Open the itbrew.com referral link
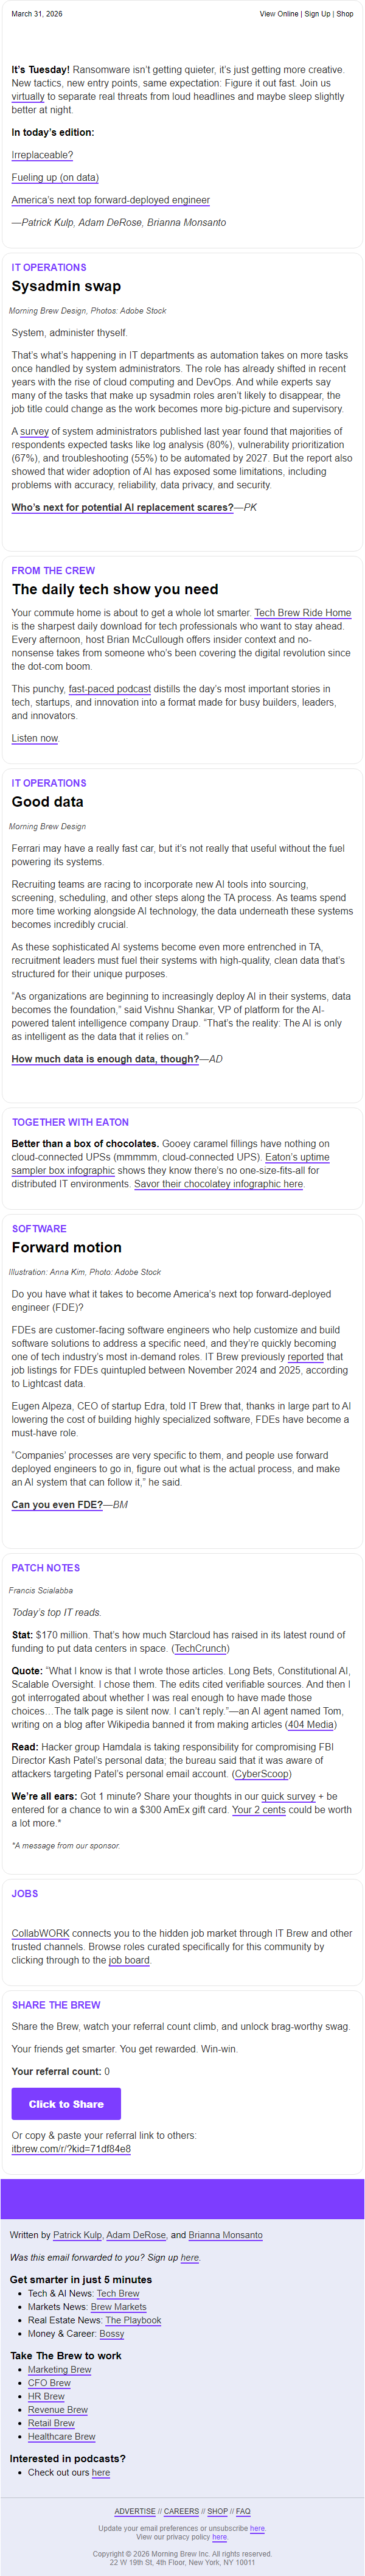 click(71, 2148)
